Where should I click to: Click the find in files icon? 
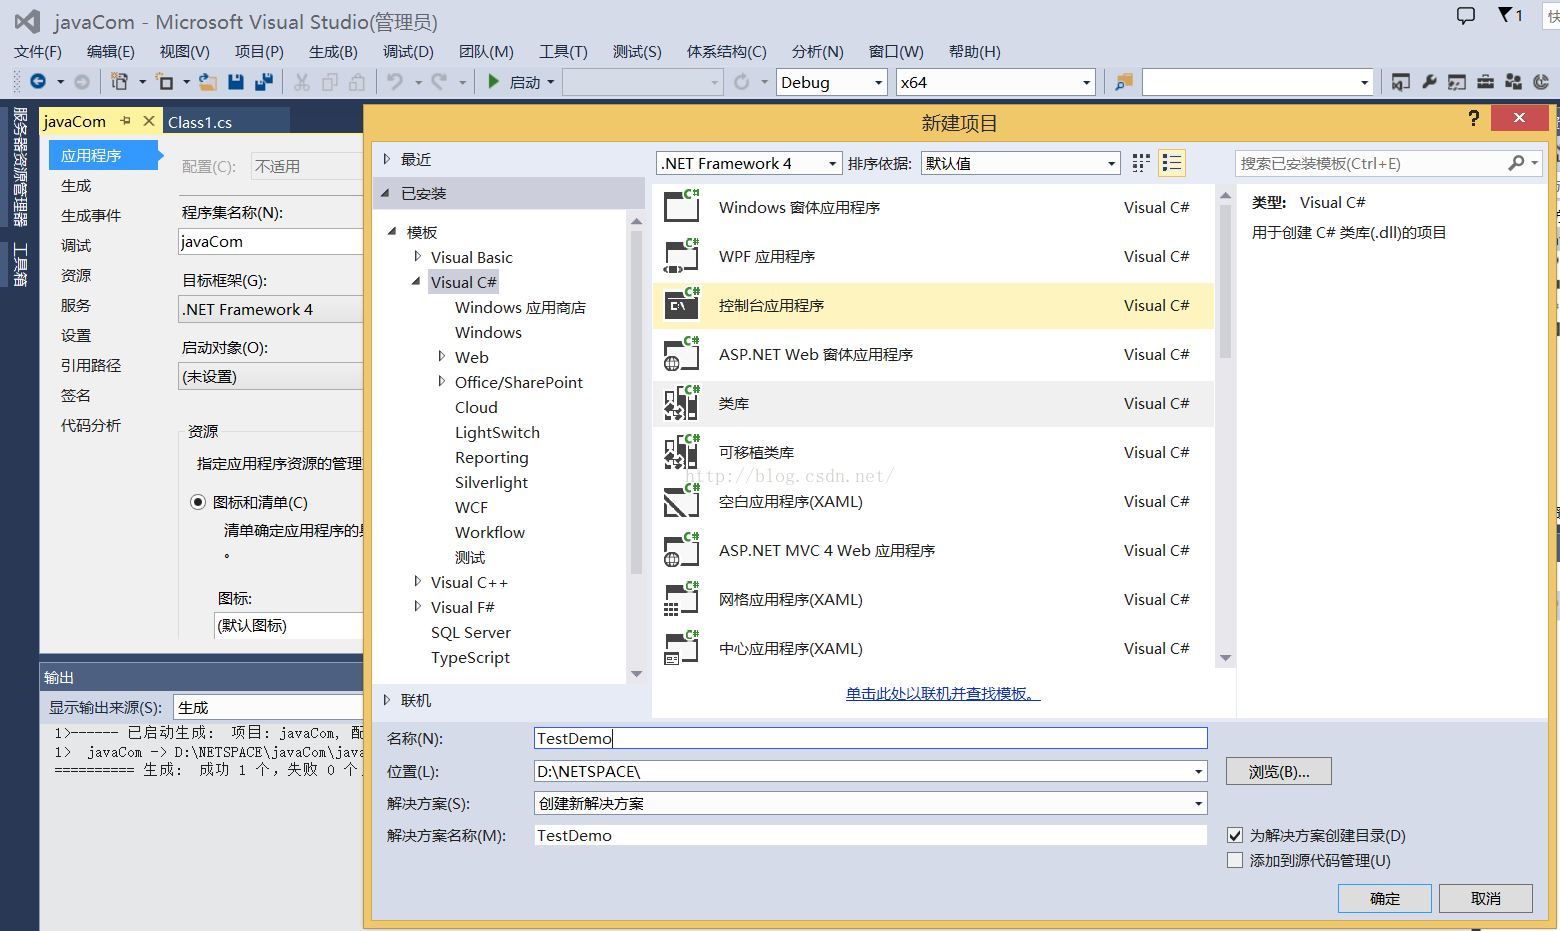(x=1124, y=82)
